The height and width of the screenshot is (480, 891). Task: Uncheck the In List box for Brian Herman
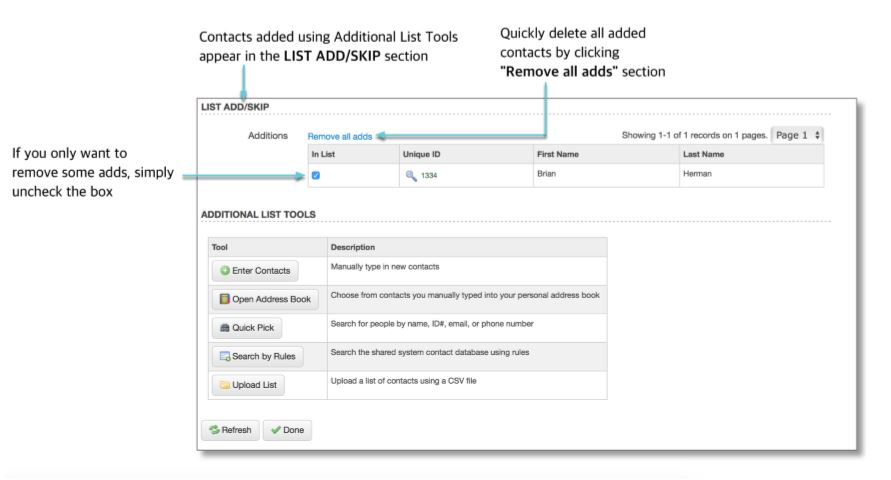(316, 176)
